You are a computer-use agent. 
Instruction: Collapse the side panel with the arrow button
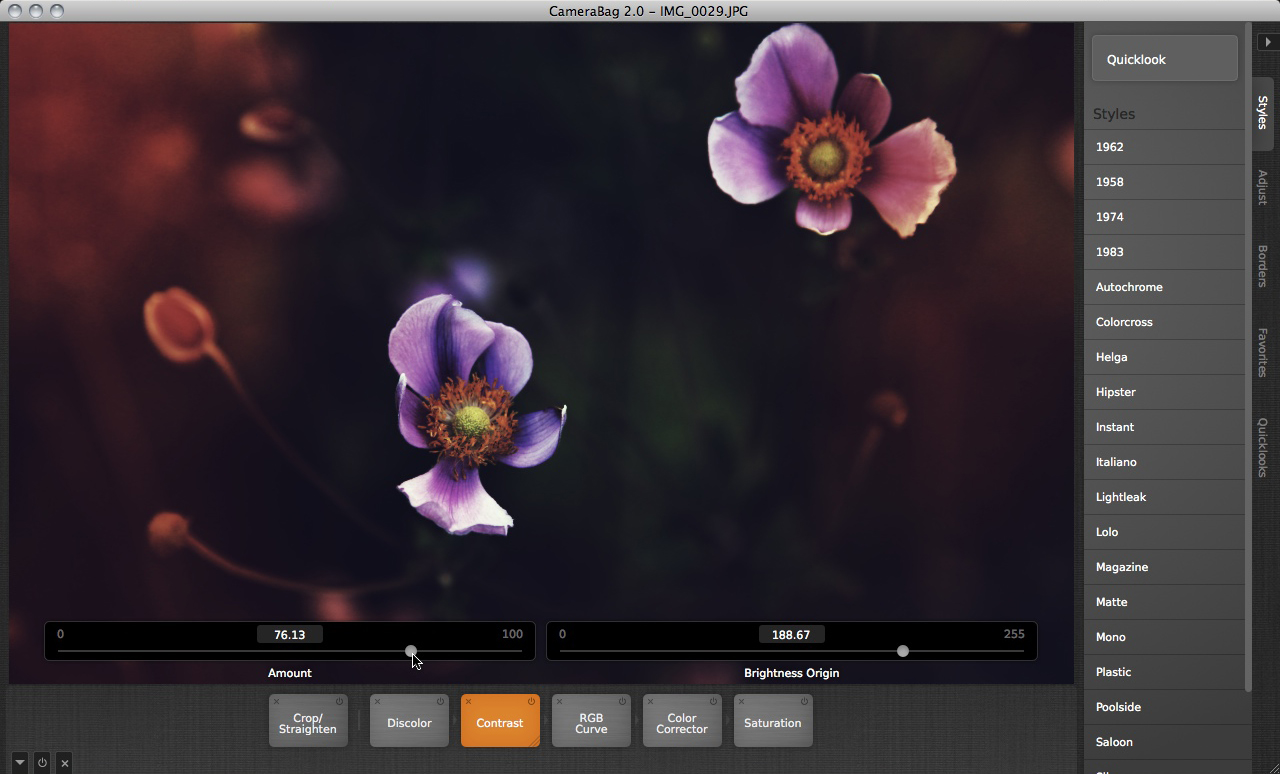point(1269,42)
